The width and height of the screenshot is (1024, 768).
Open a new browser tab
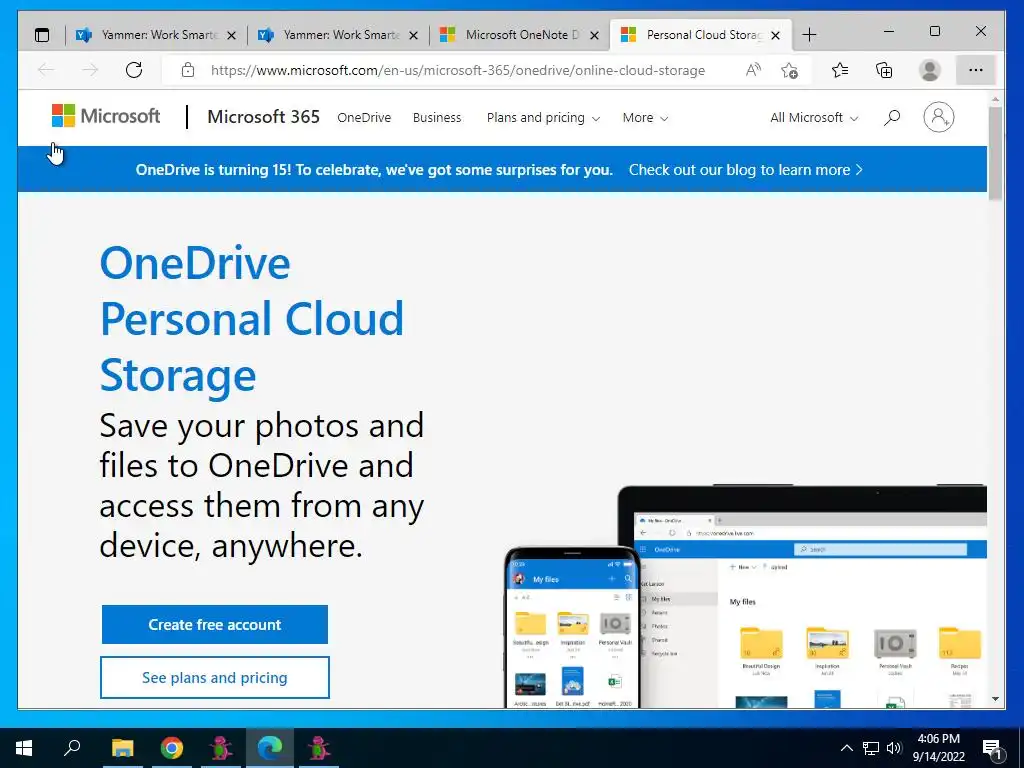point(809,35)
